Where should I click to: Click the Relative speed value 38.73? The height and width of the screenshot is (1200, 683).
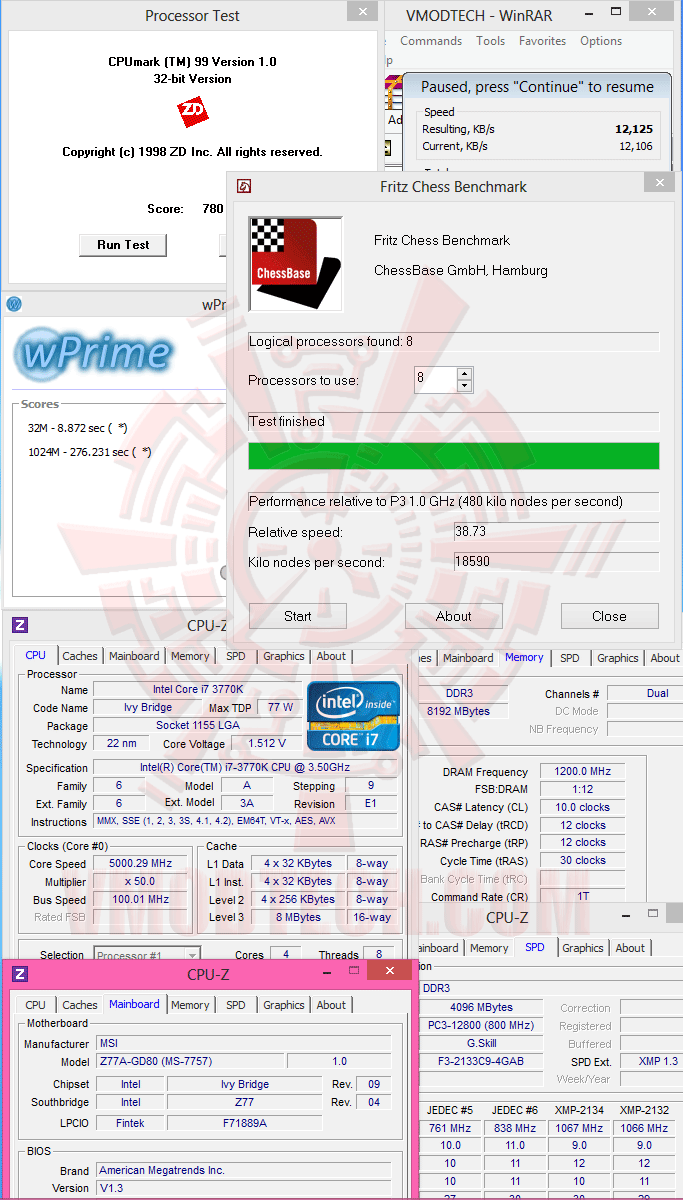pos(556,532)
